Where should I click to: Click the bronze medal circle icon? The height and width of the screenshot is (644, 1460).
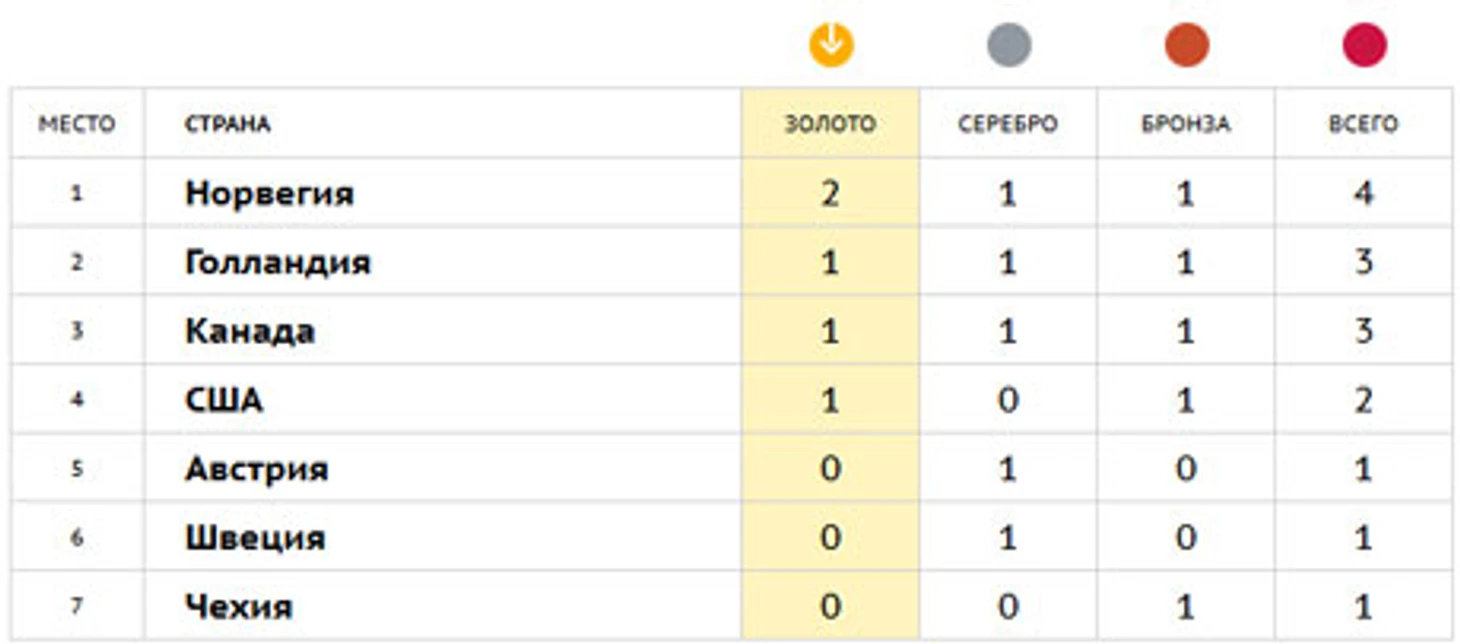coord(1187,46)
